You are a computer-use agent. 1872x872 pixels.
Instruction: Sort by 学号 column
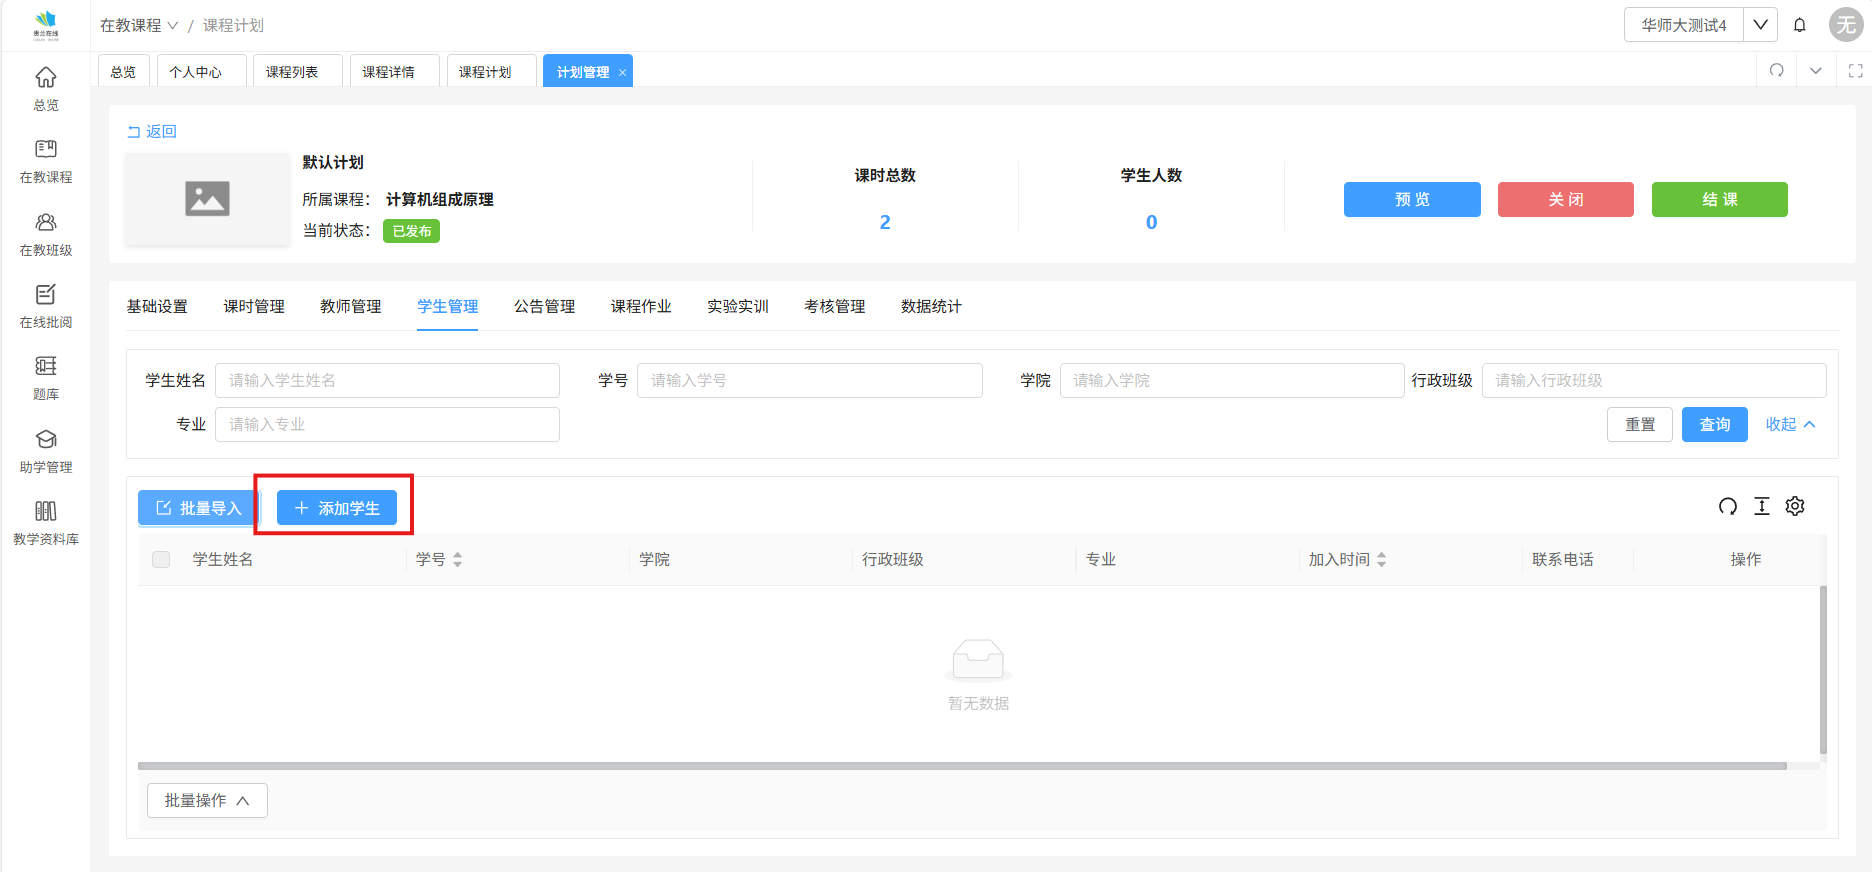[457, 559]
